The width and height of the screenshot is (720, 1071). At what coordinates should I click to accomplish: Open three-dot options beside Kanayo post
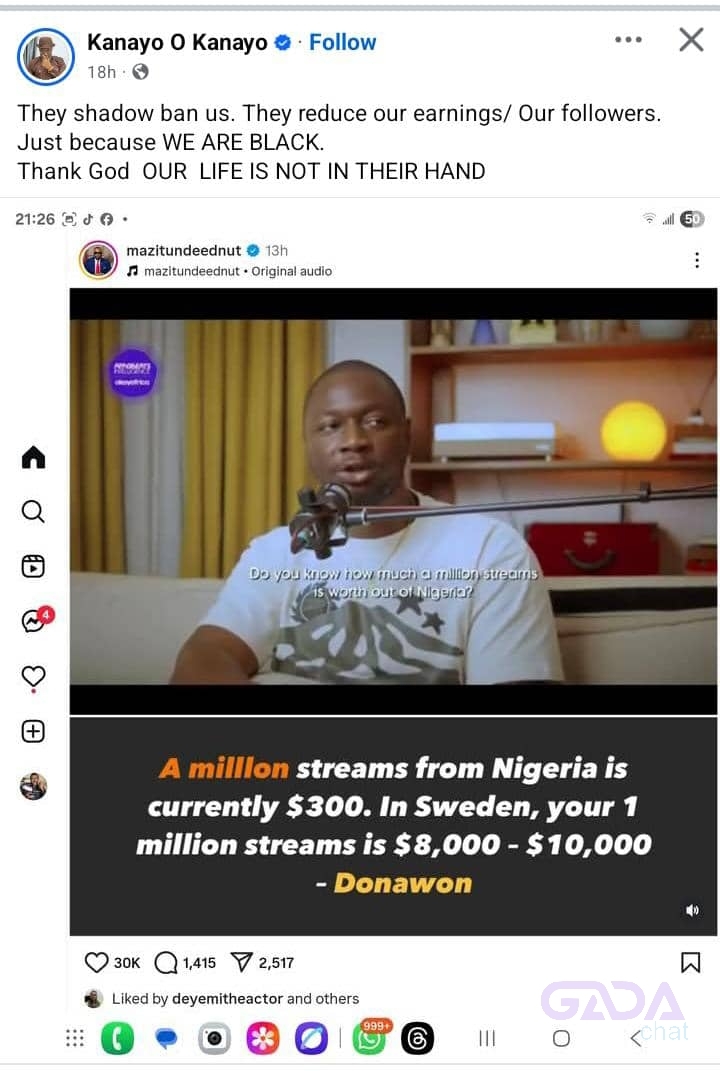pyautogui.click(x=628, y=40)
